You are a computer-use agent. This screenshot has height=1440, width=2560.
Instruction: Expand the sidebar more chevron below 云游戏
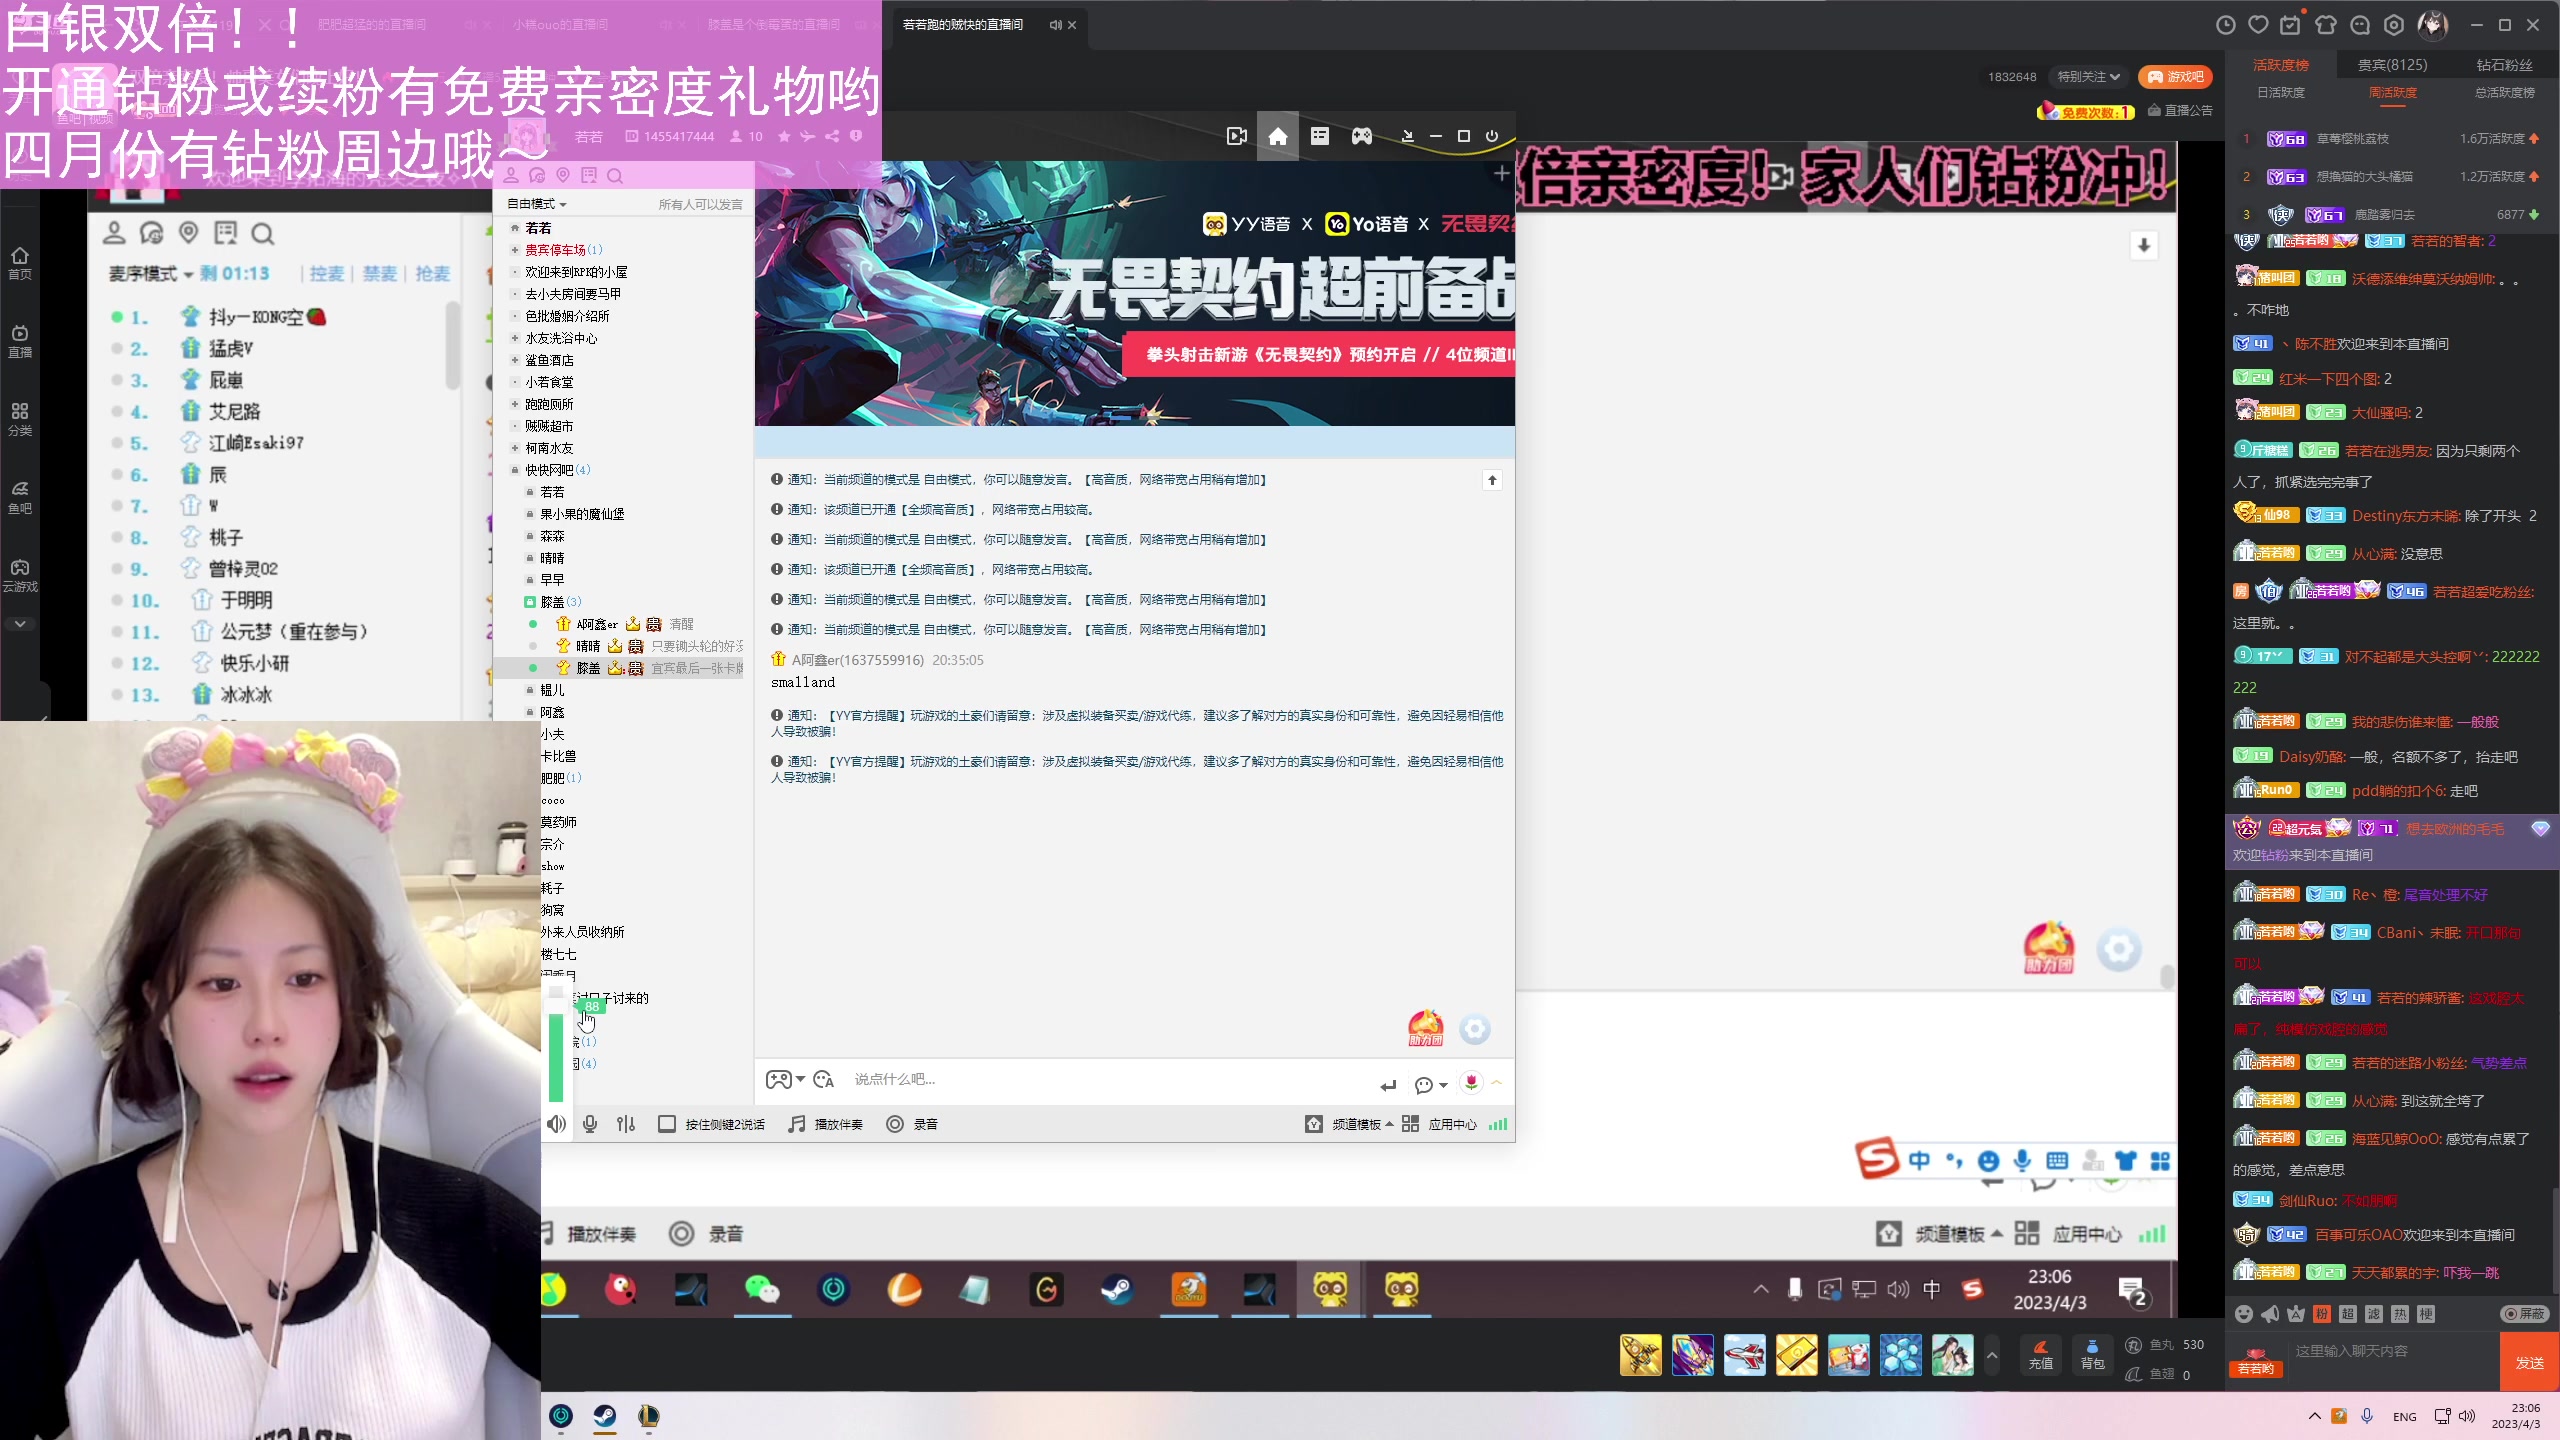pyautogui.click(x=20, y=624)
